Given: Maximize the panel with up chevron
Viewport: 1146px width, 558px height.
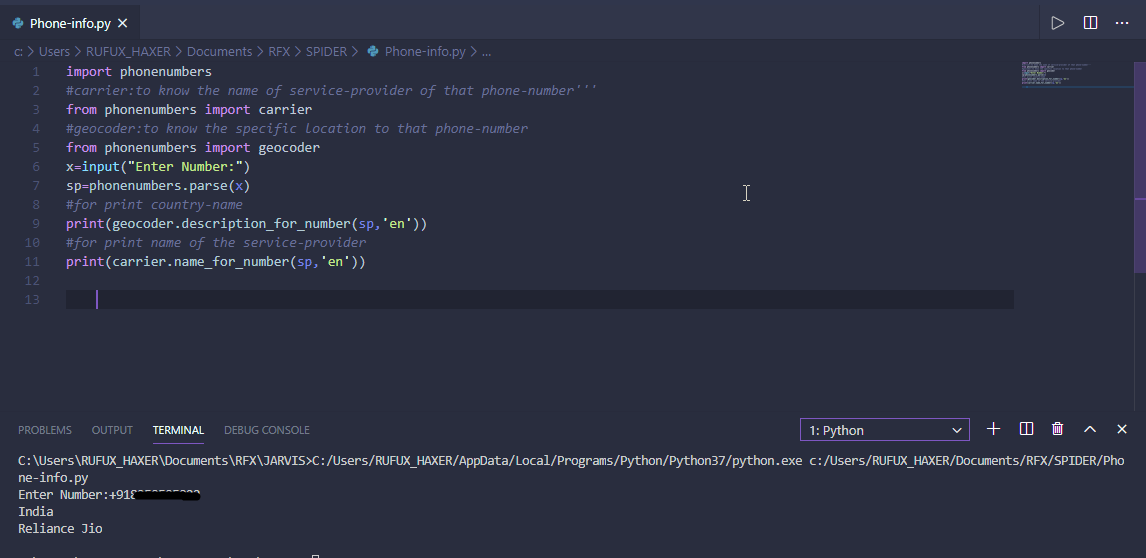Looking at the screenshot, I should coord(1090,429).
